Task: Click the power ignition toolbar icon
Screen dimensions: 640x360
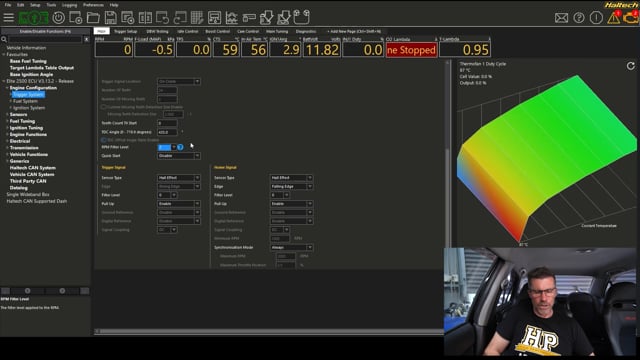Action: click(59, 18)
